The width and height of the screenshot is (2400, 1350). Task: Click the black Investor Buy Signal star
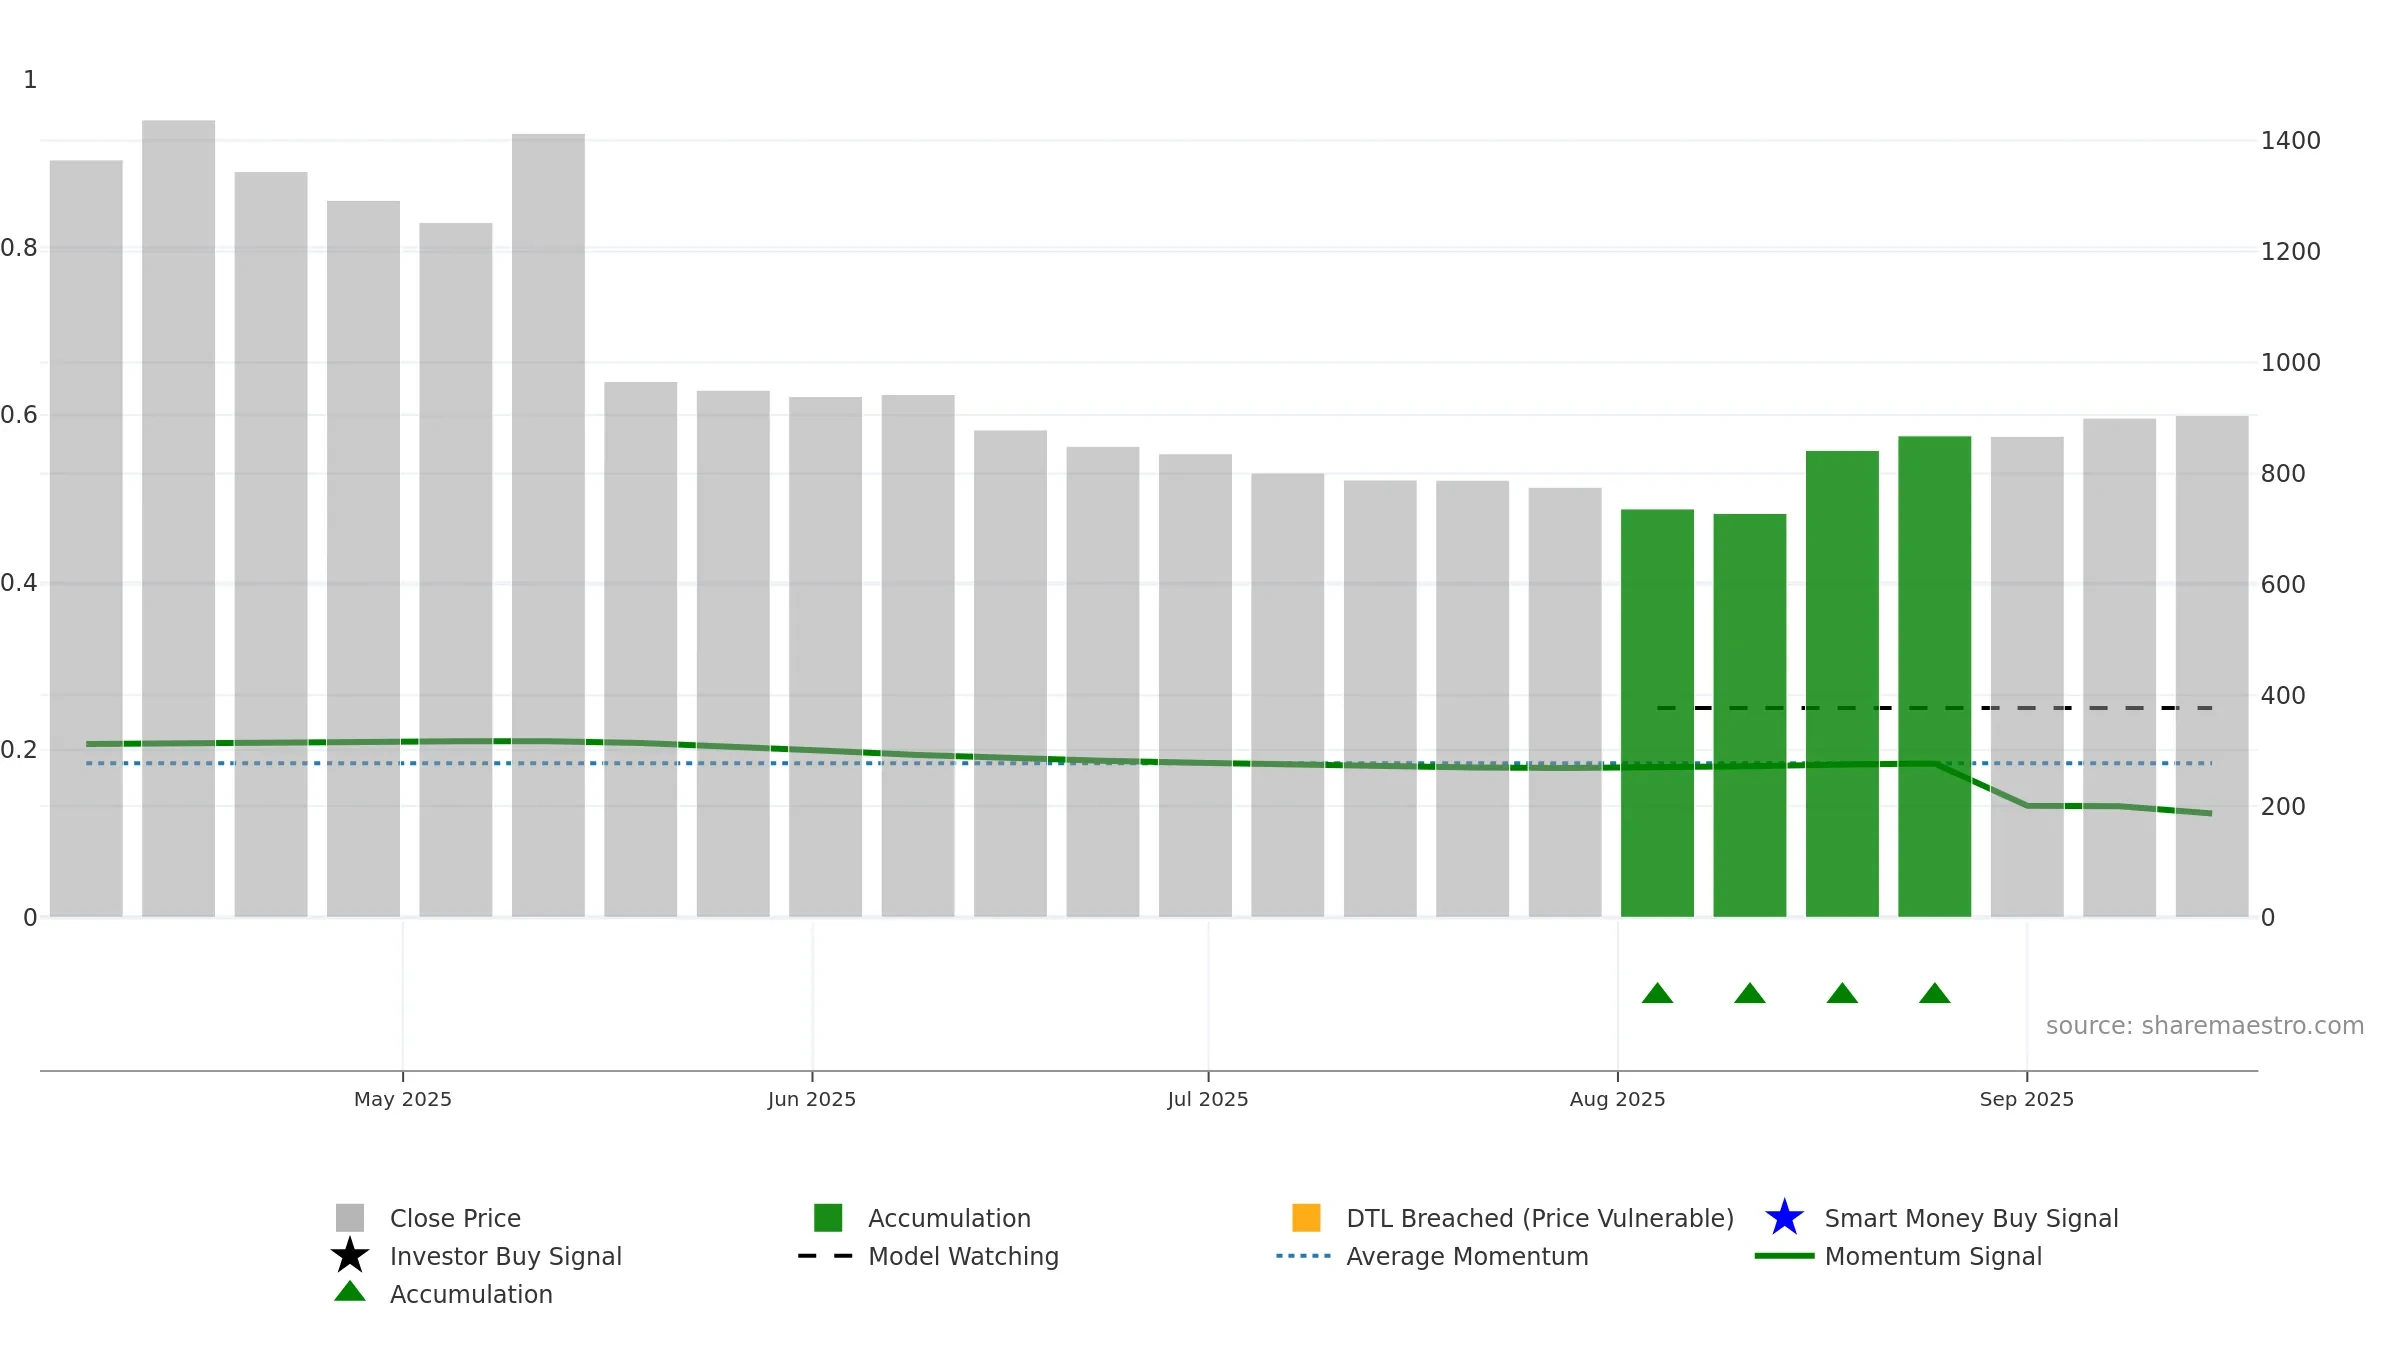pos(350,1255)
